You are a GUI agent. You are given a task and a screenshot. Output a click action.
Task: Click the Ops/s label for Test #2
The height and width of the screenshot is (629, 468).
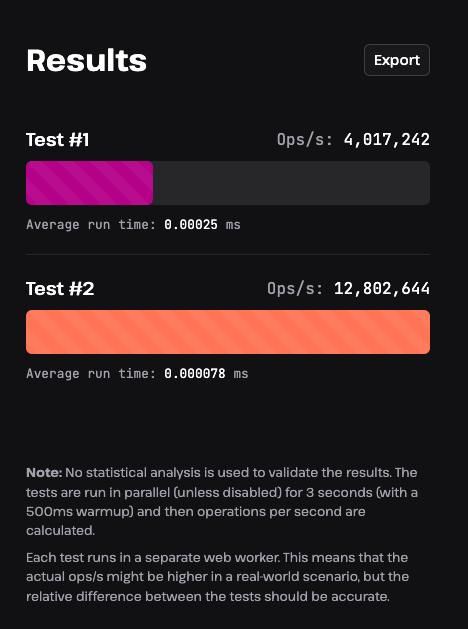tap(295, 289)
